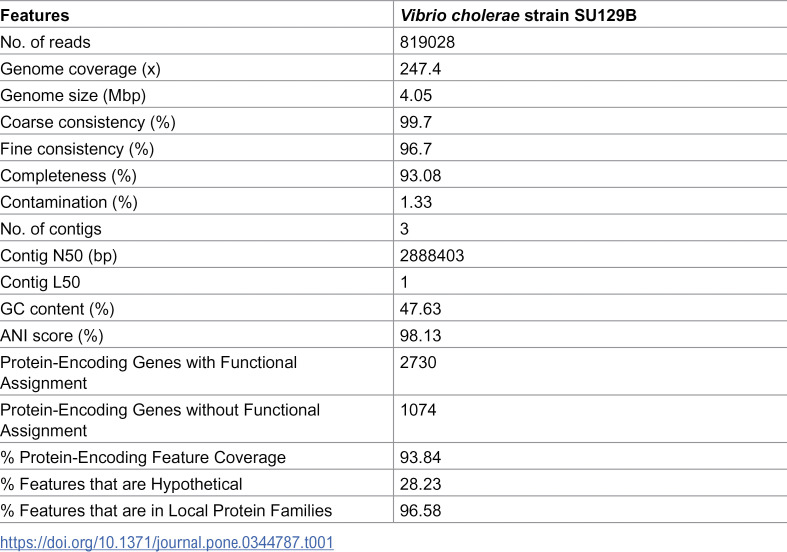
Task: Click the Genome coverage (x) label
Action: 80,69
